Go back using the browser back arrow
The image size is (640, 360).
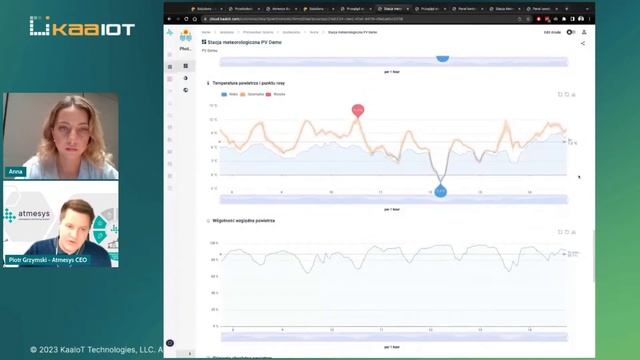pos(170,19)
